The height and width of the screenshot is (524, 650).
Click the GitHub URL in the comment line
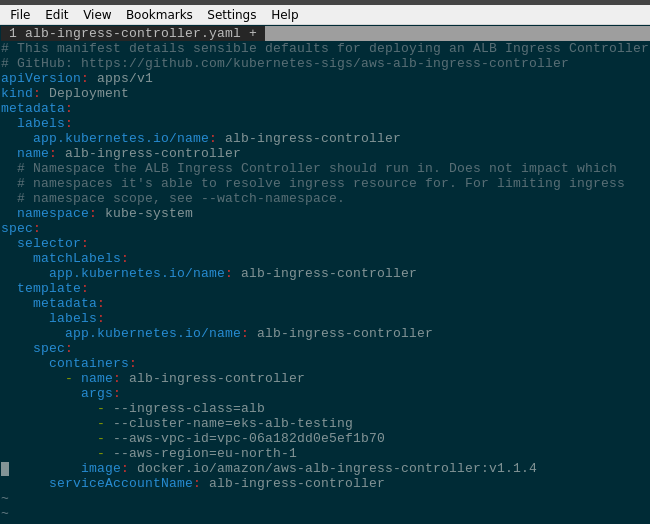pyautogui.click(x=324, y=63)
